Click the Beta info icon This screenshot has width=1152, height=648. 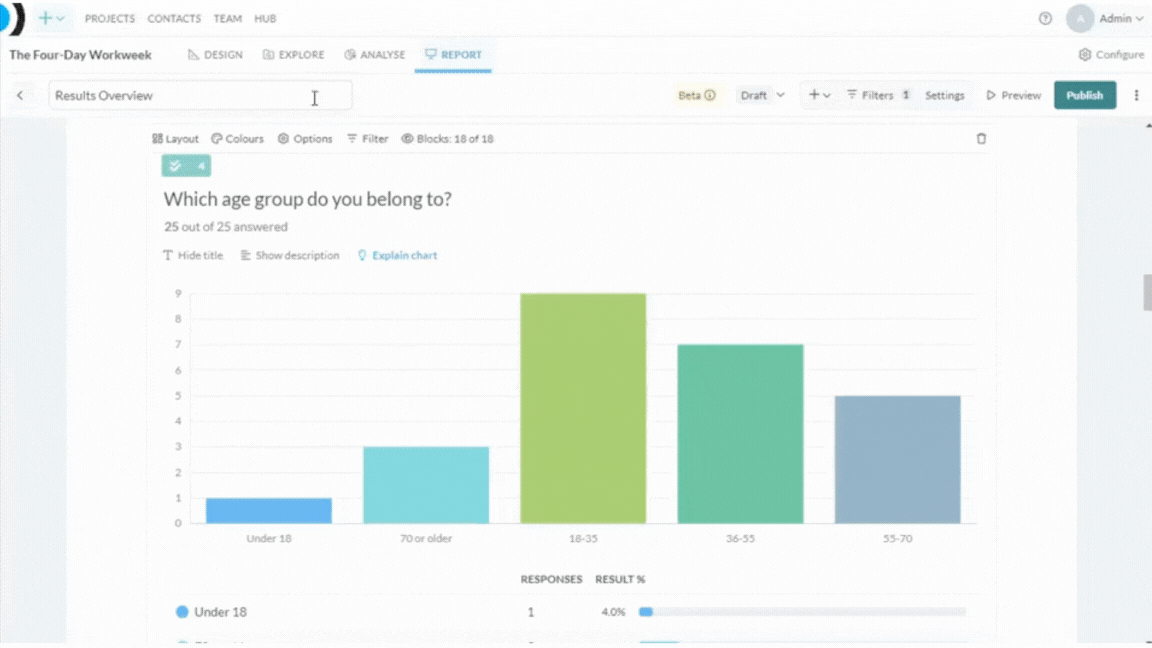point(710,96)
